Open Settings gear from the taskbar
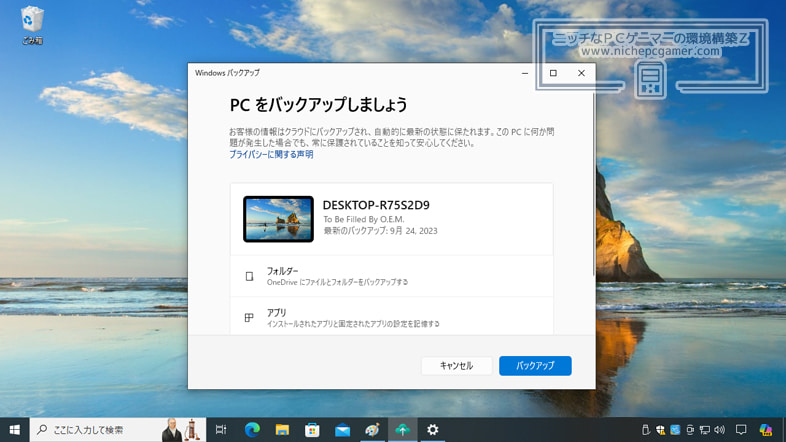Image resolution: width=786 pixels, height=442 pixels. [x=433, y=429]
